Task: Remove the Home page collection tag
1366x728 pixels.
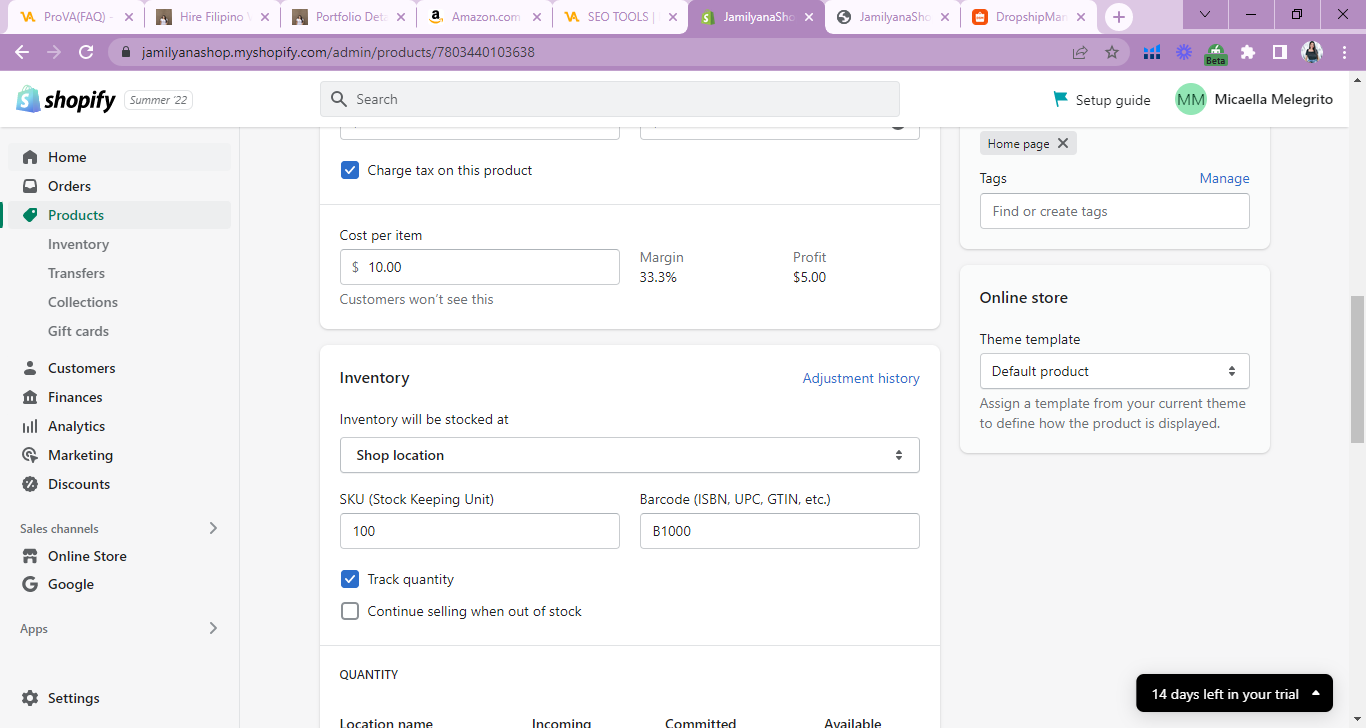Action: [x=1063, y=143]
